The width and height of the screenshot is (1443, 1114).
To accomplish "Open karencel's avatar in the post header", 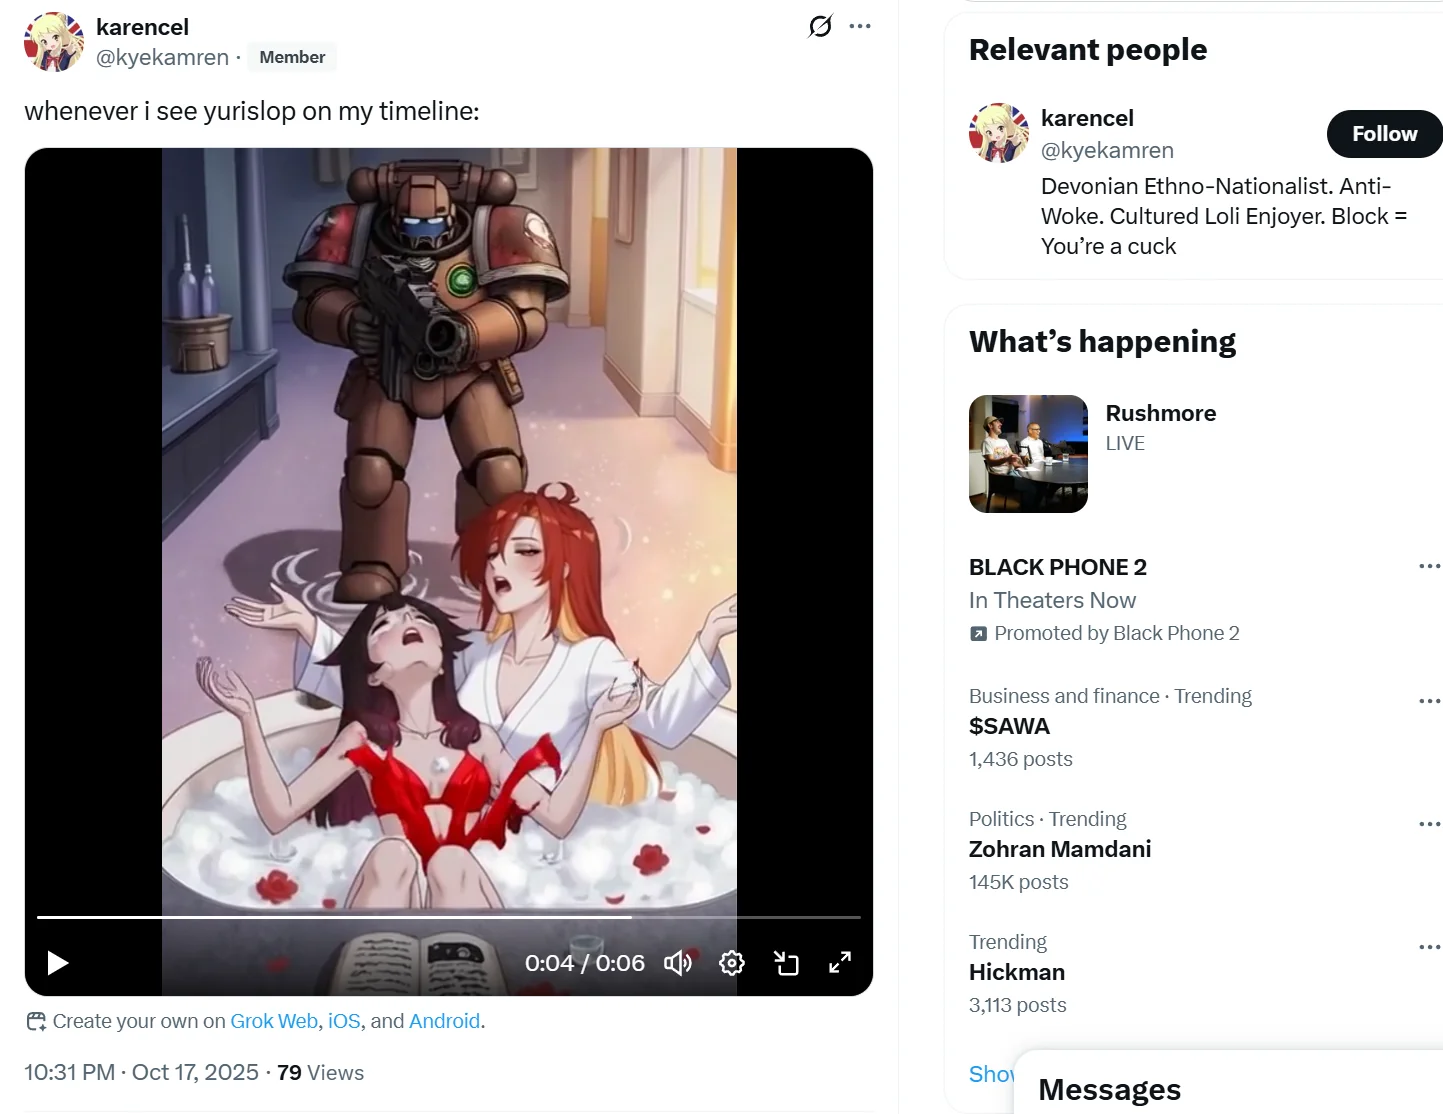I will point(54,42).
